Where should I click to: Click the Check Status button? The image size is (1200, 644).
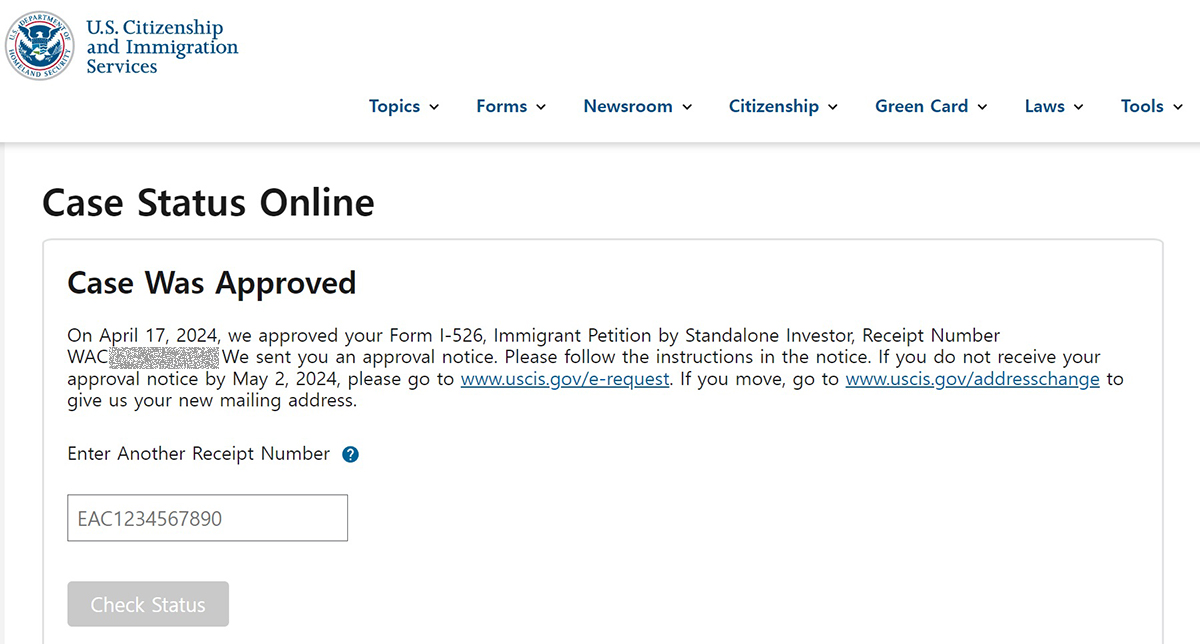(x=148, y=604)
